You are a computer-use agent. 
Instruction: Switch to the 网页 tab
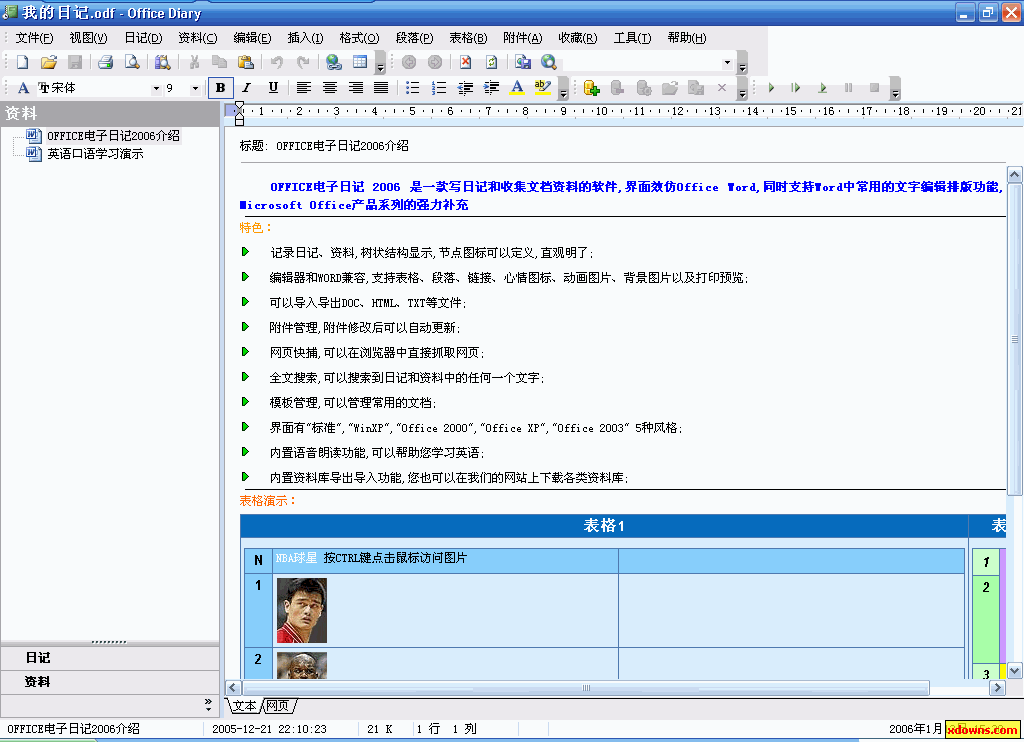[x=278, y=705]
